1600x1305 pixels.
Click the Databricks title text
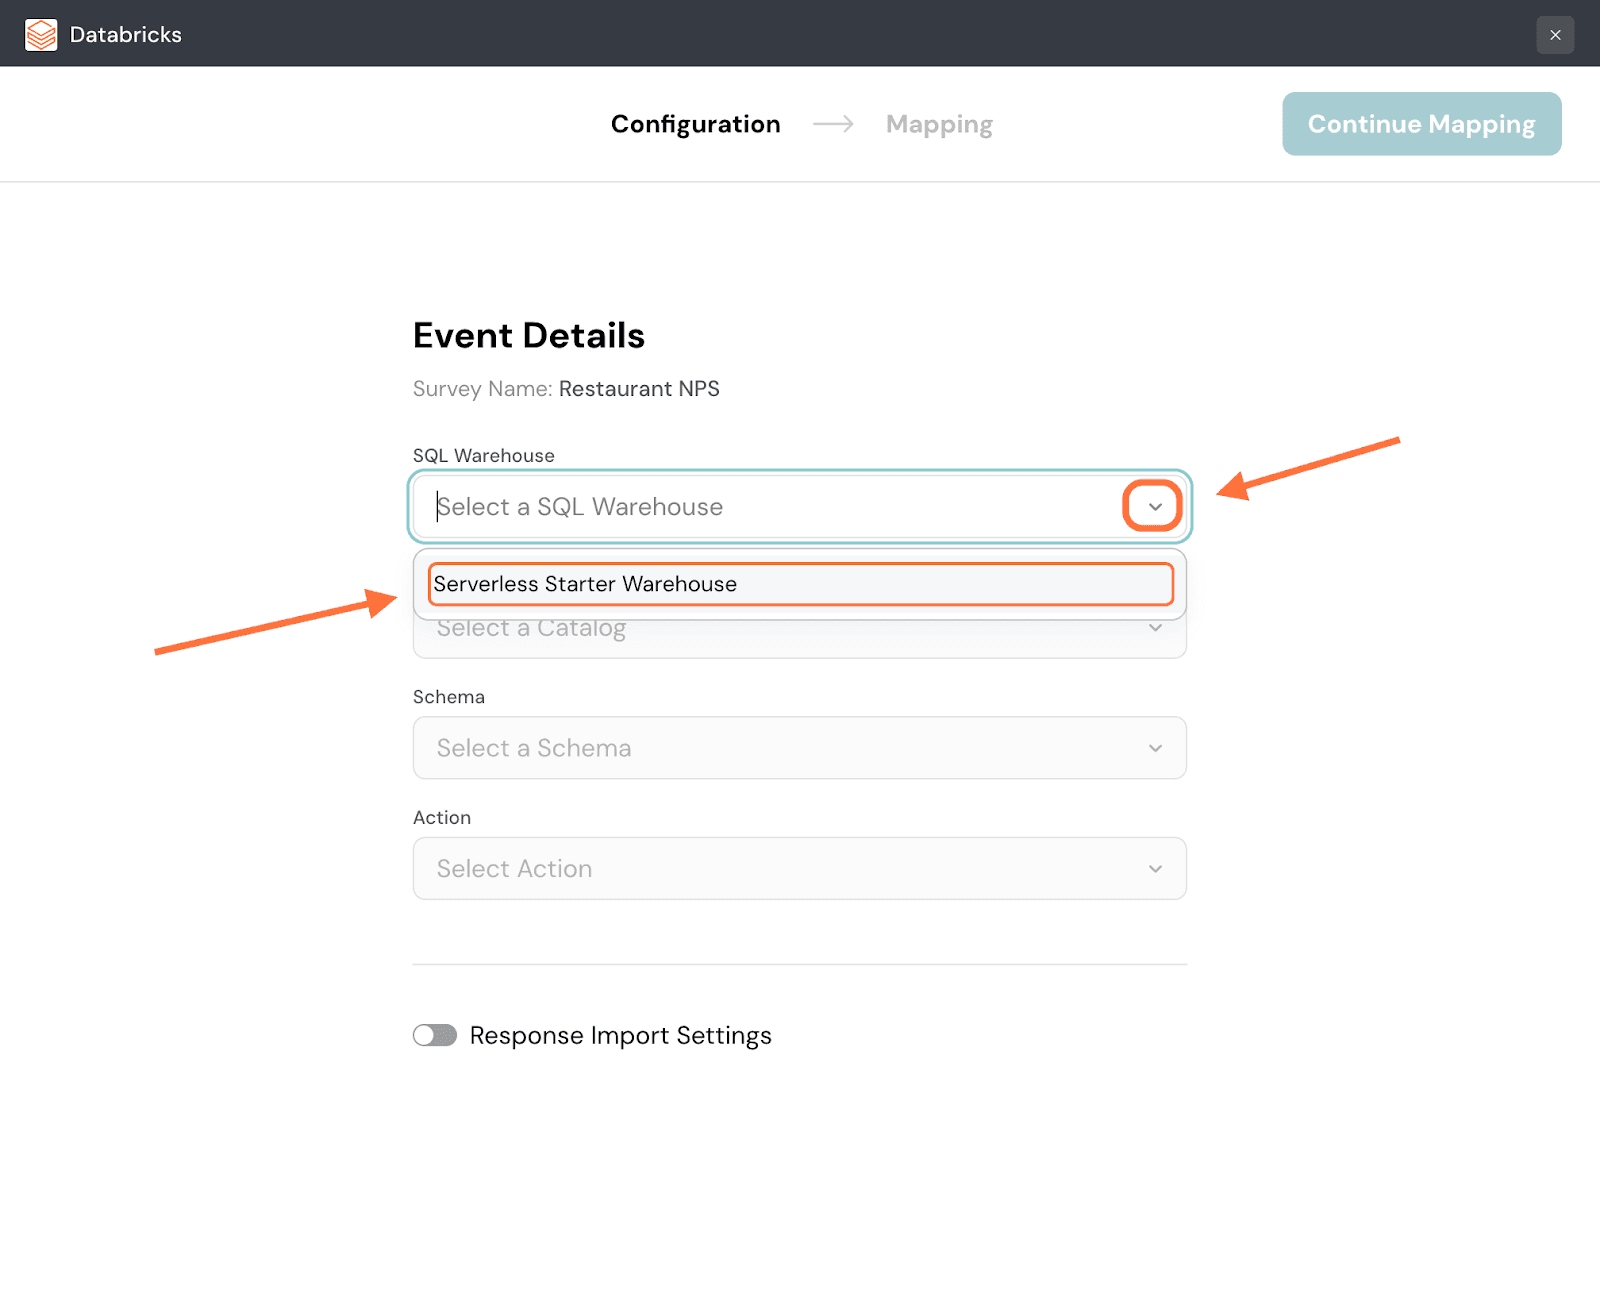tap(126, 35)
